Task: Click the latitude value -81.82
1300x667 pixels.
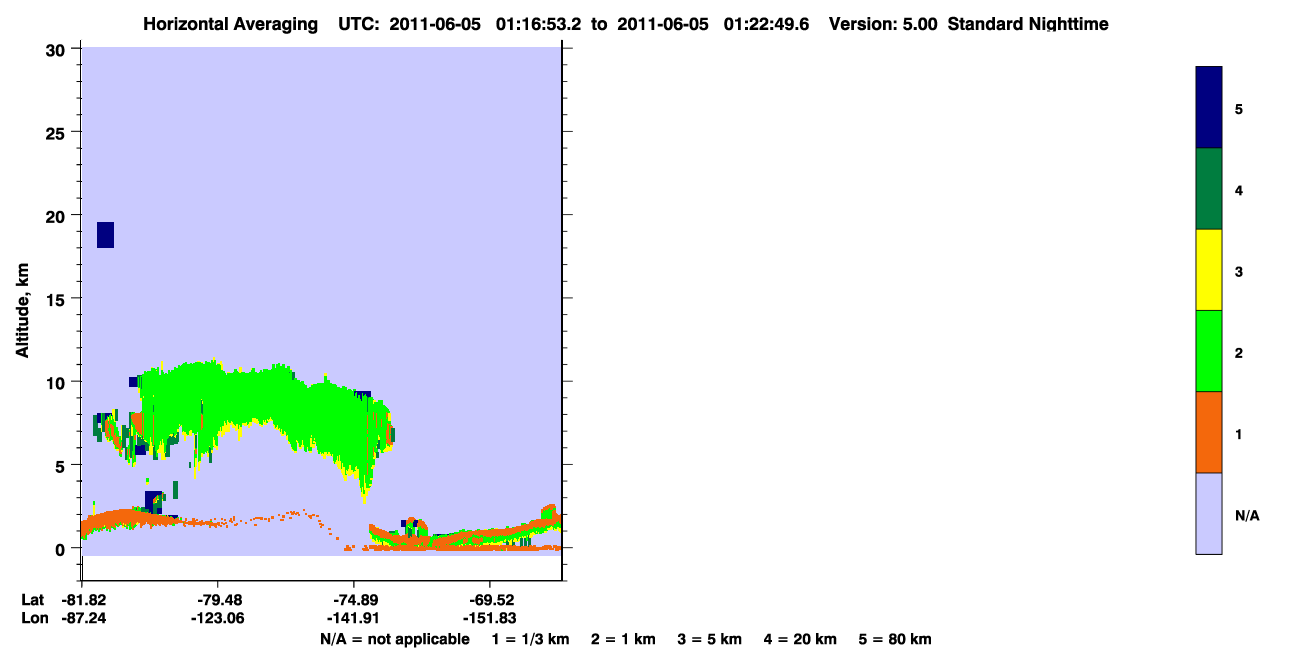Action: [x=82, y=600]
